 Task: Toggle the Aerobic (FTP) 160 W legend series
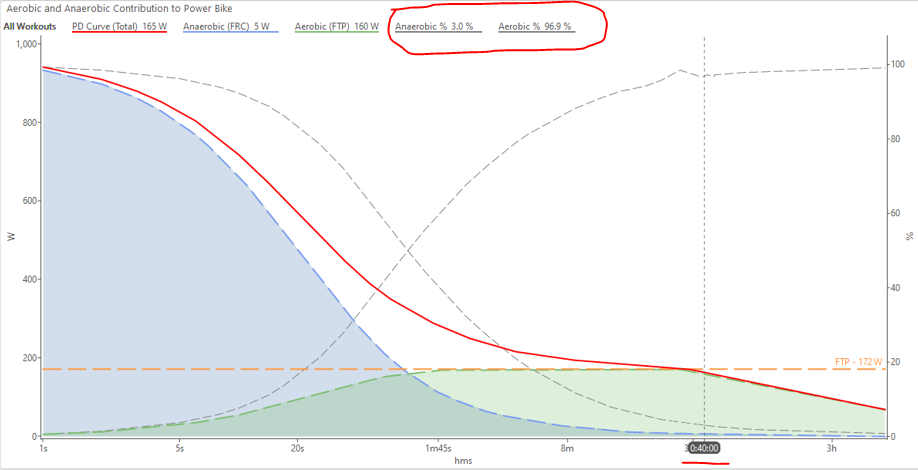point(337,27)
